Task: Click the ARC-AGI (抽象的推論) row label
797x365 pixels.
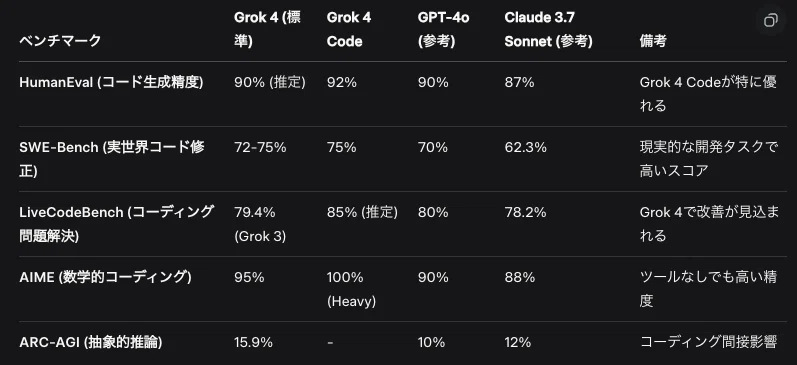Action: coord(90,343)
